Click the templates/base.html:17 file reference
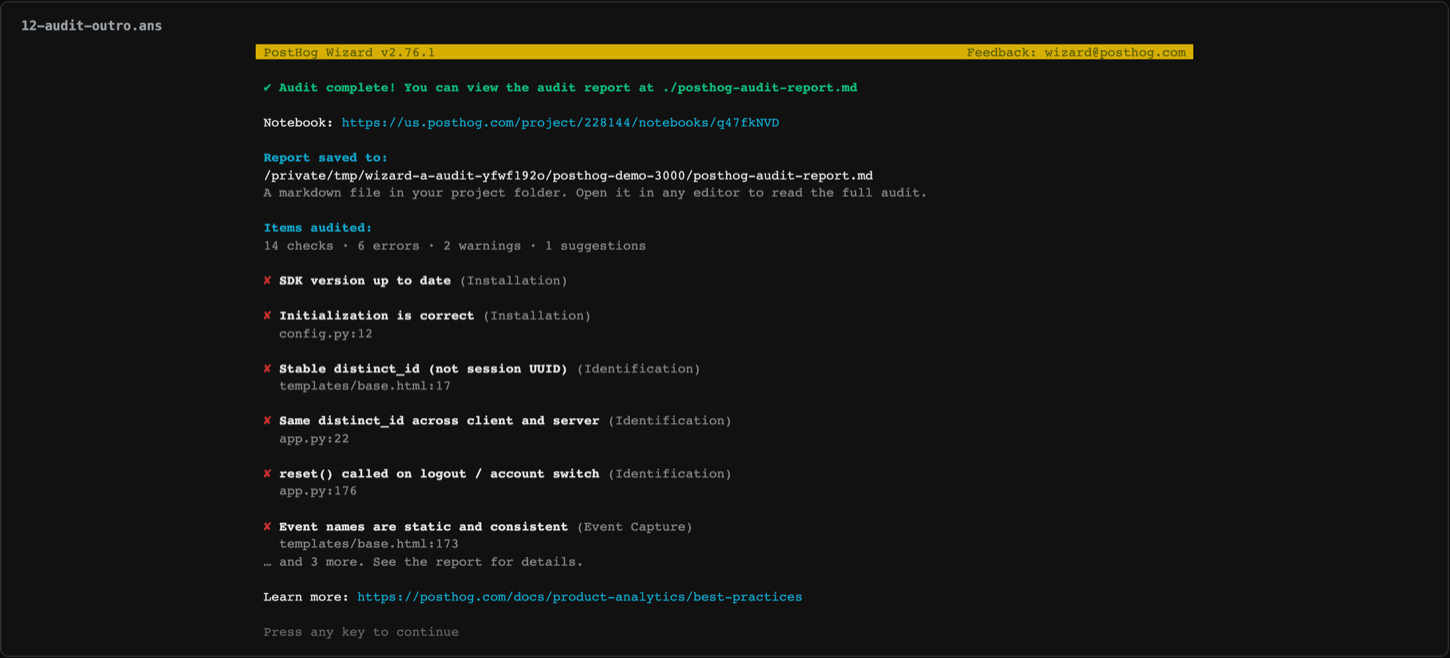This screenshot has width=1450, height=658. [365, 386]
